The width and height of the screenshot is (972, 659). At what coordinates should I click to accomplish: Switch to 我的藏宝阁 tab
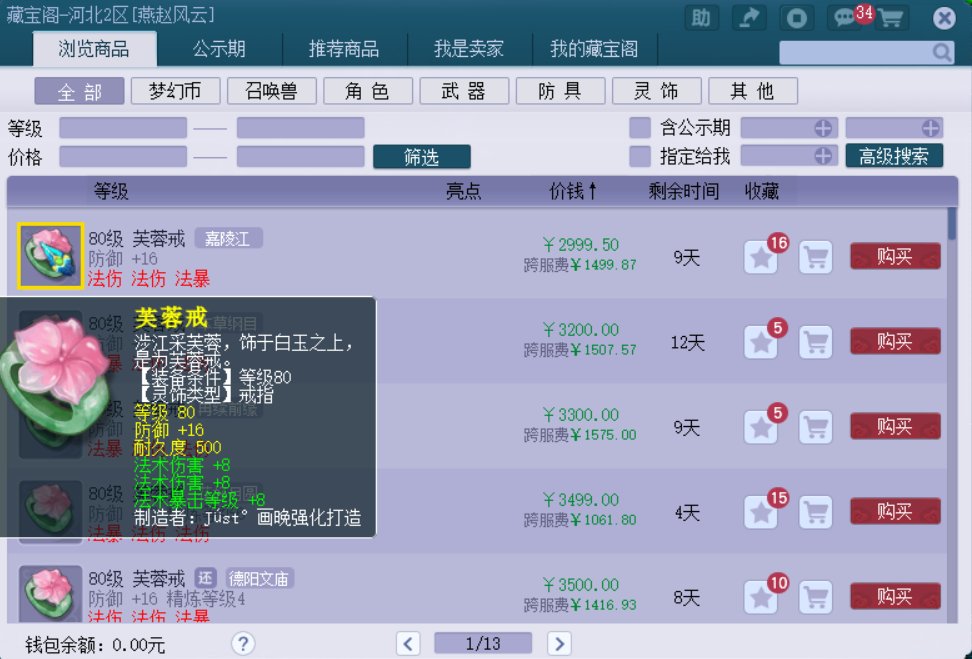[x=594, y=49]
